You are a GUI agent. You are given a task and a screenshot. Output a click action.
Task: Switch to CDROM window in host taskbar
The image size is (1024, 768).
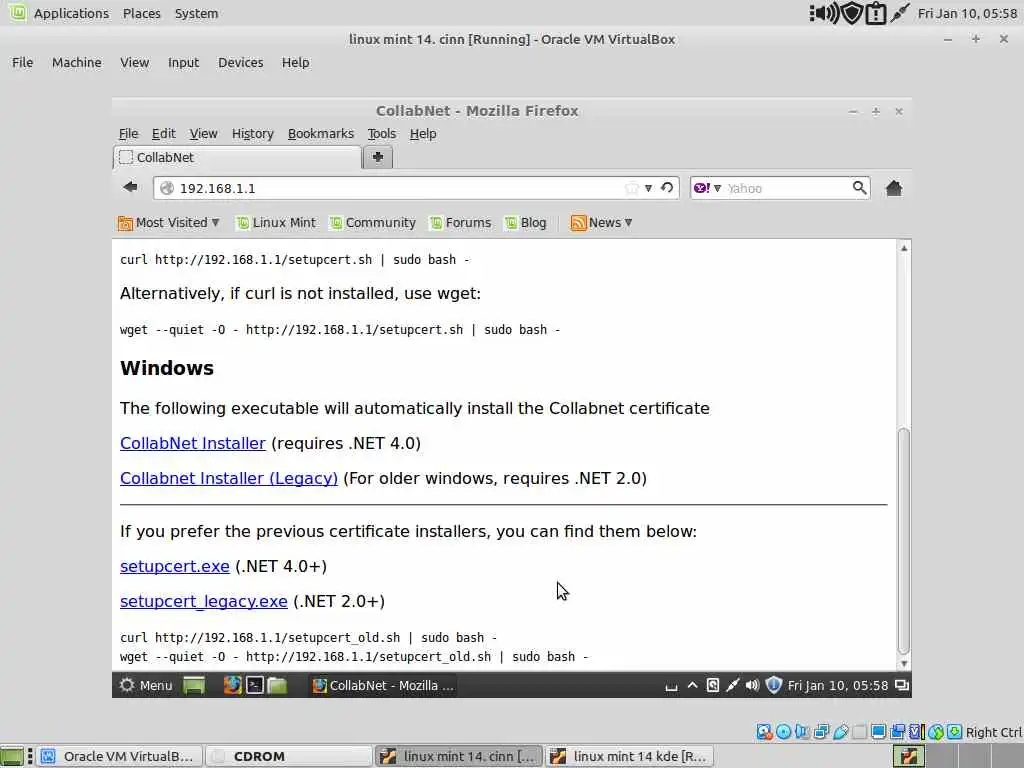288,756
